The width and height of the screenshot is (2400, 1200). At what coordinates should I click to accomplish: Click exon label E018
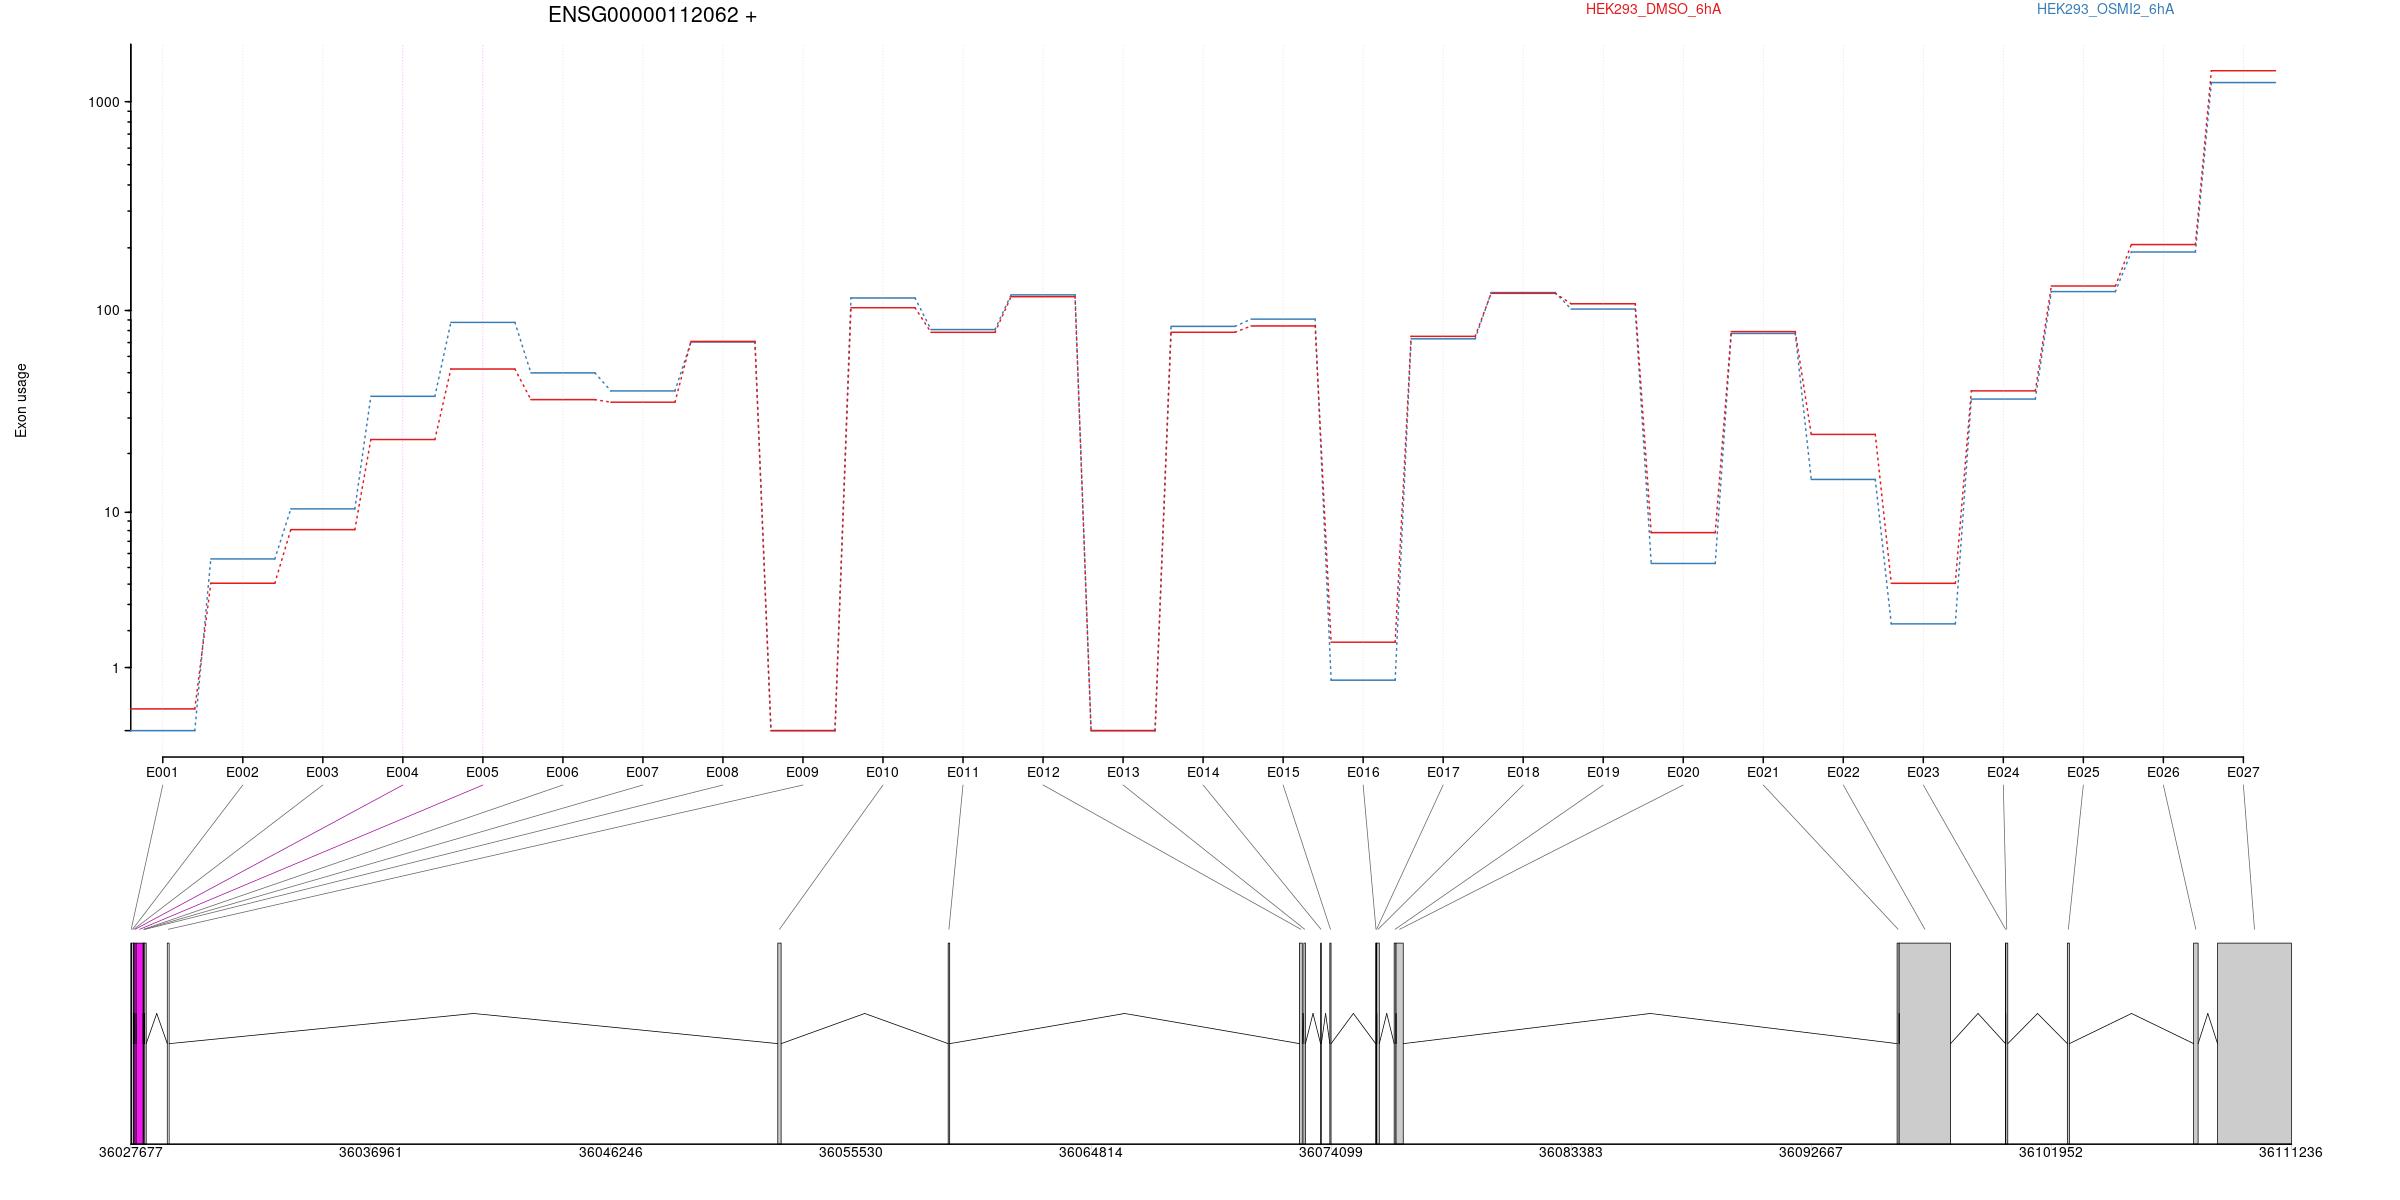[x=1523, y=772]
